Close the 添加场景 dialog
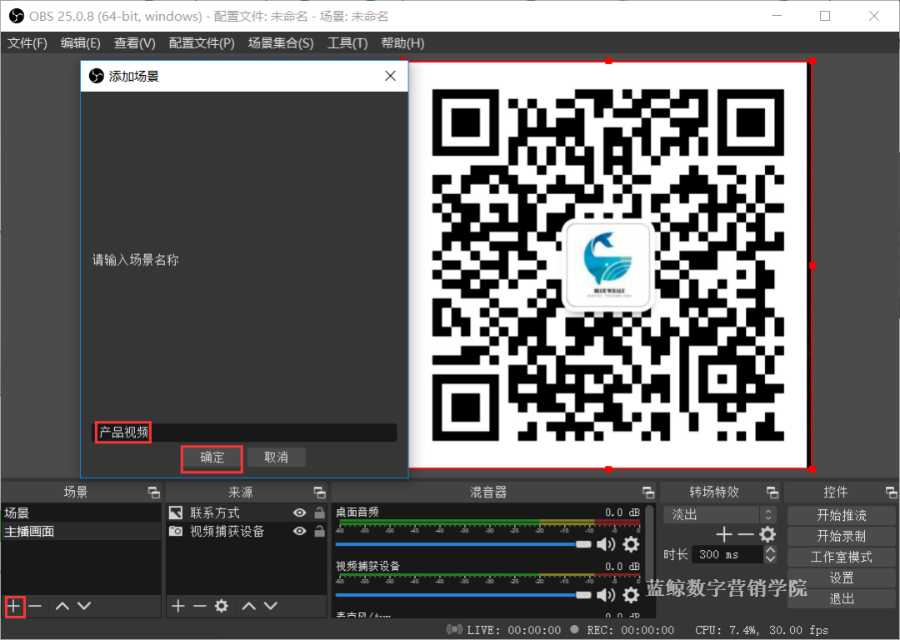Image resolution: width=900 pixels, height=640 pixels. click(390, 76)
